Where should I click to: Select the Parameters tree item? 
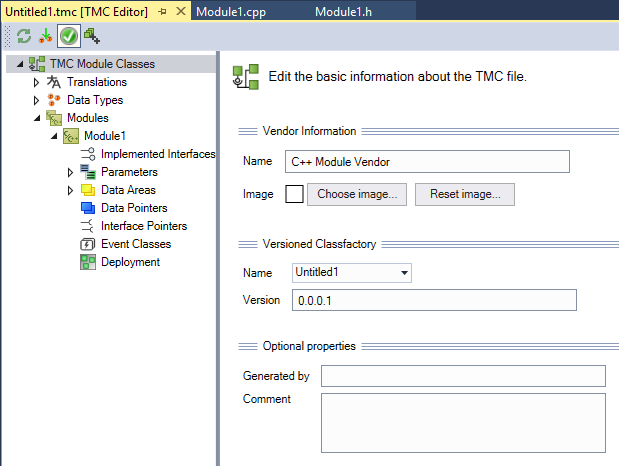[x=129, y=172]
